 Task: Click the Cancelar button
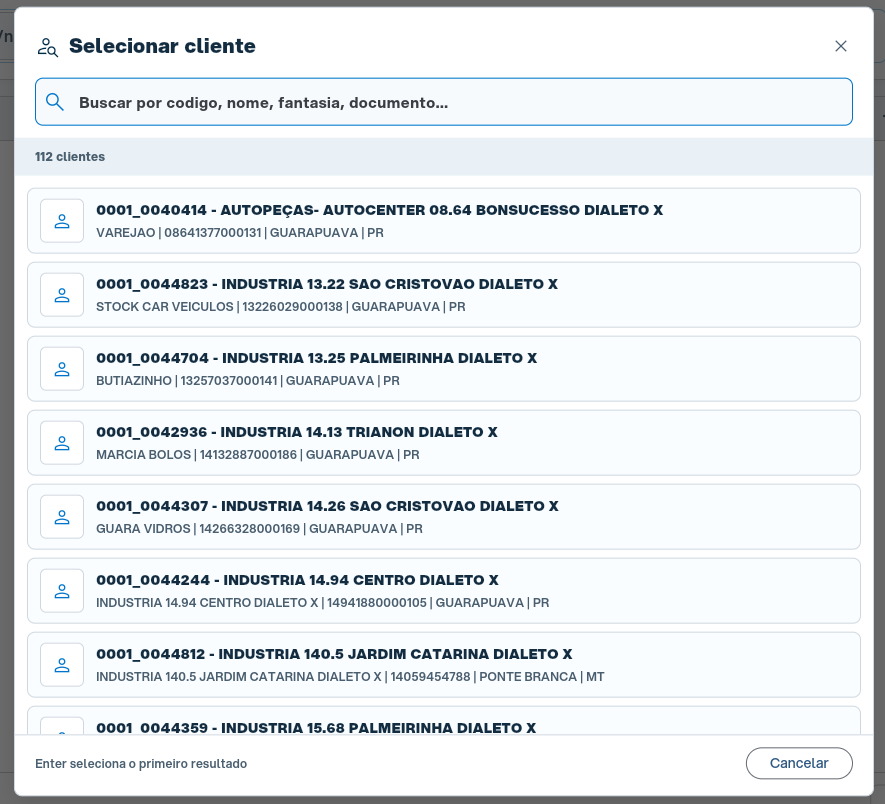pos(799,763)
